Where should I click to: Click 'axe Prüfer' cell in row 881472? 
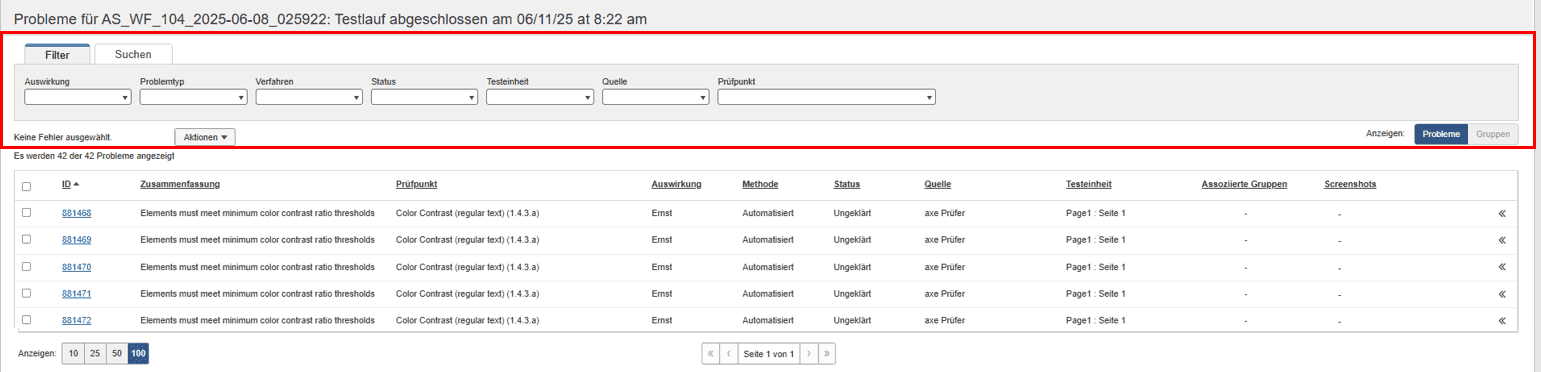pos(946,321)
